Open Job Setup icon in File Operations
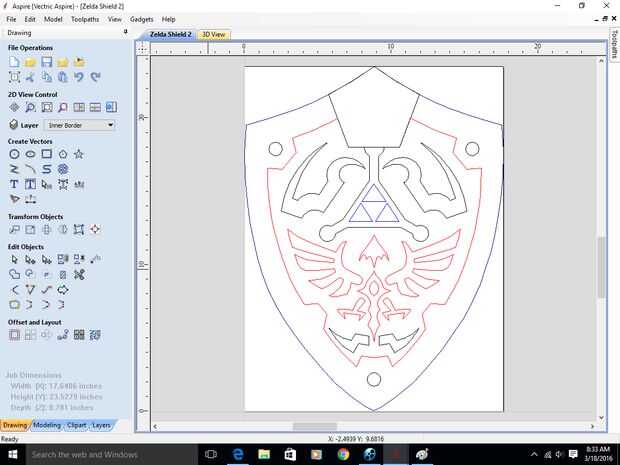 point(14,77)
